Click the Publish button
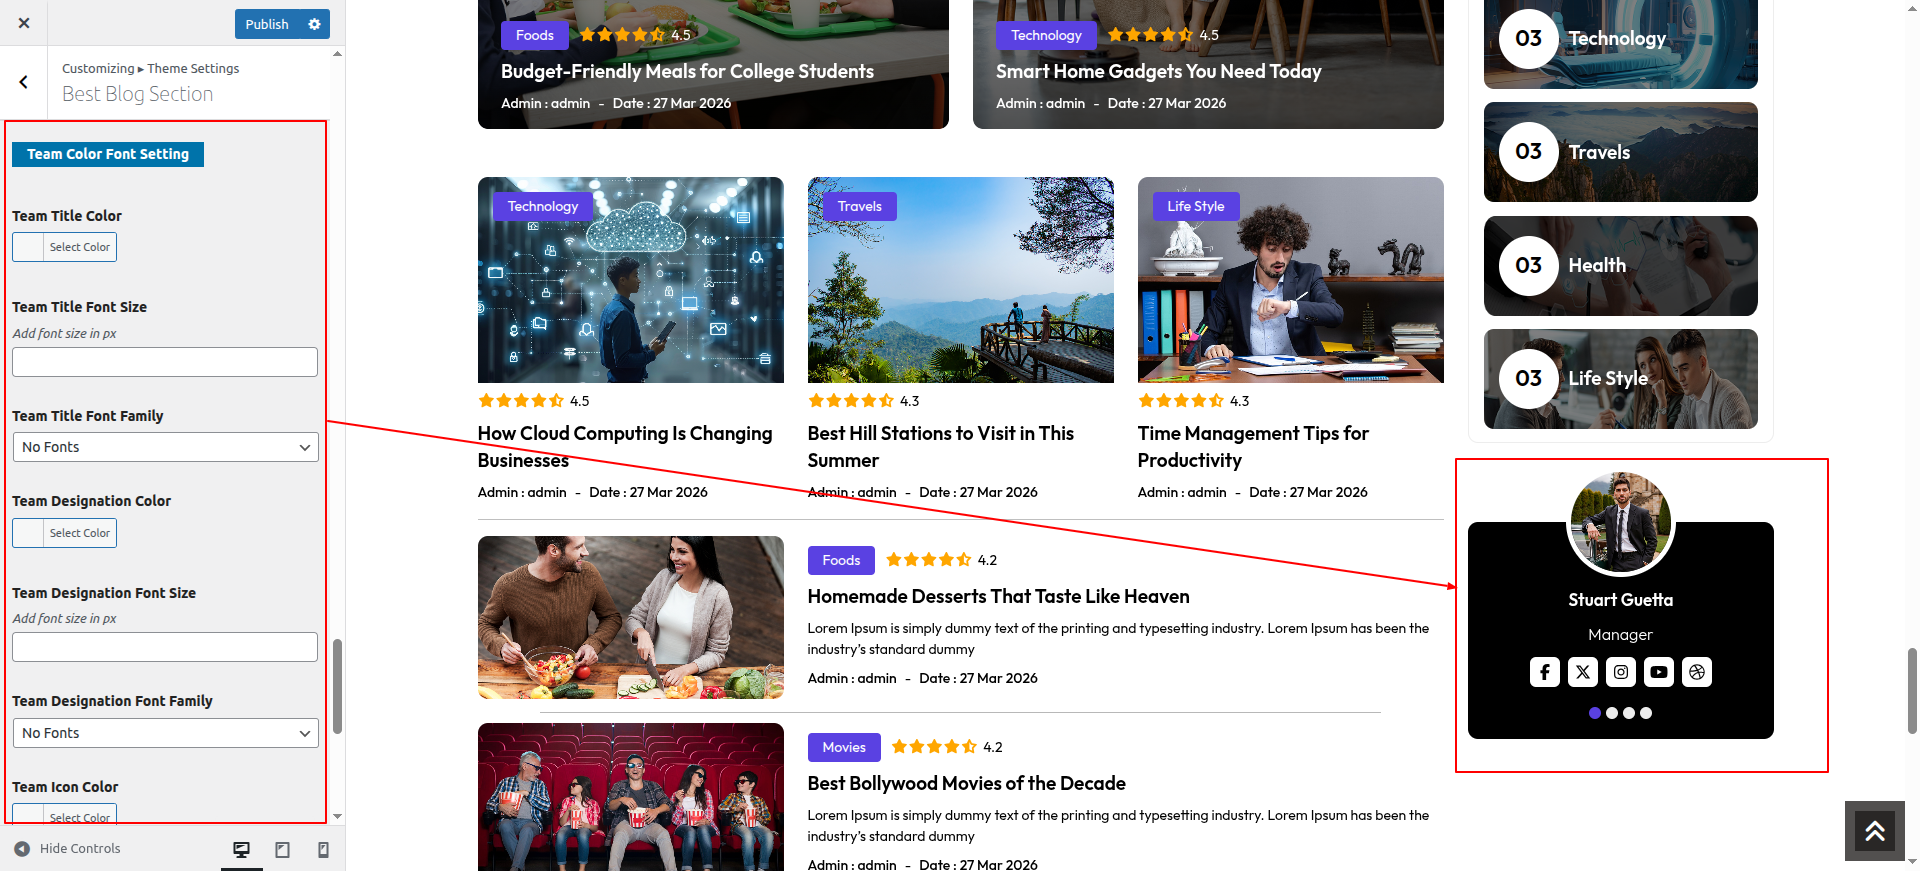Screen dimensions: 1920x871 tap(267, 24)
